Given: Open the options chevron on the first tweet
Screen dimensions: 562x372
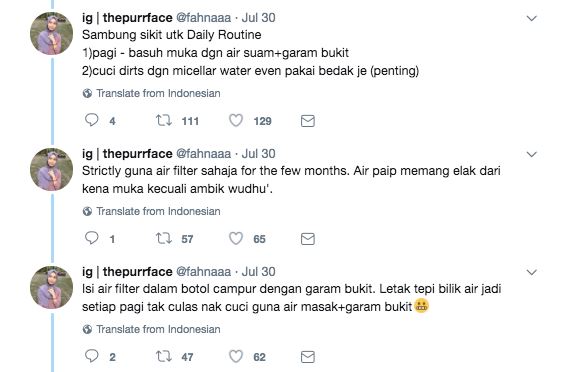Looking at the screenshot, I should (532, 18).
